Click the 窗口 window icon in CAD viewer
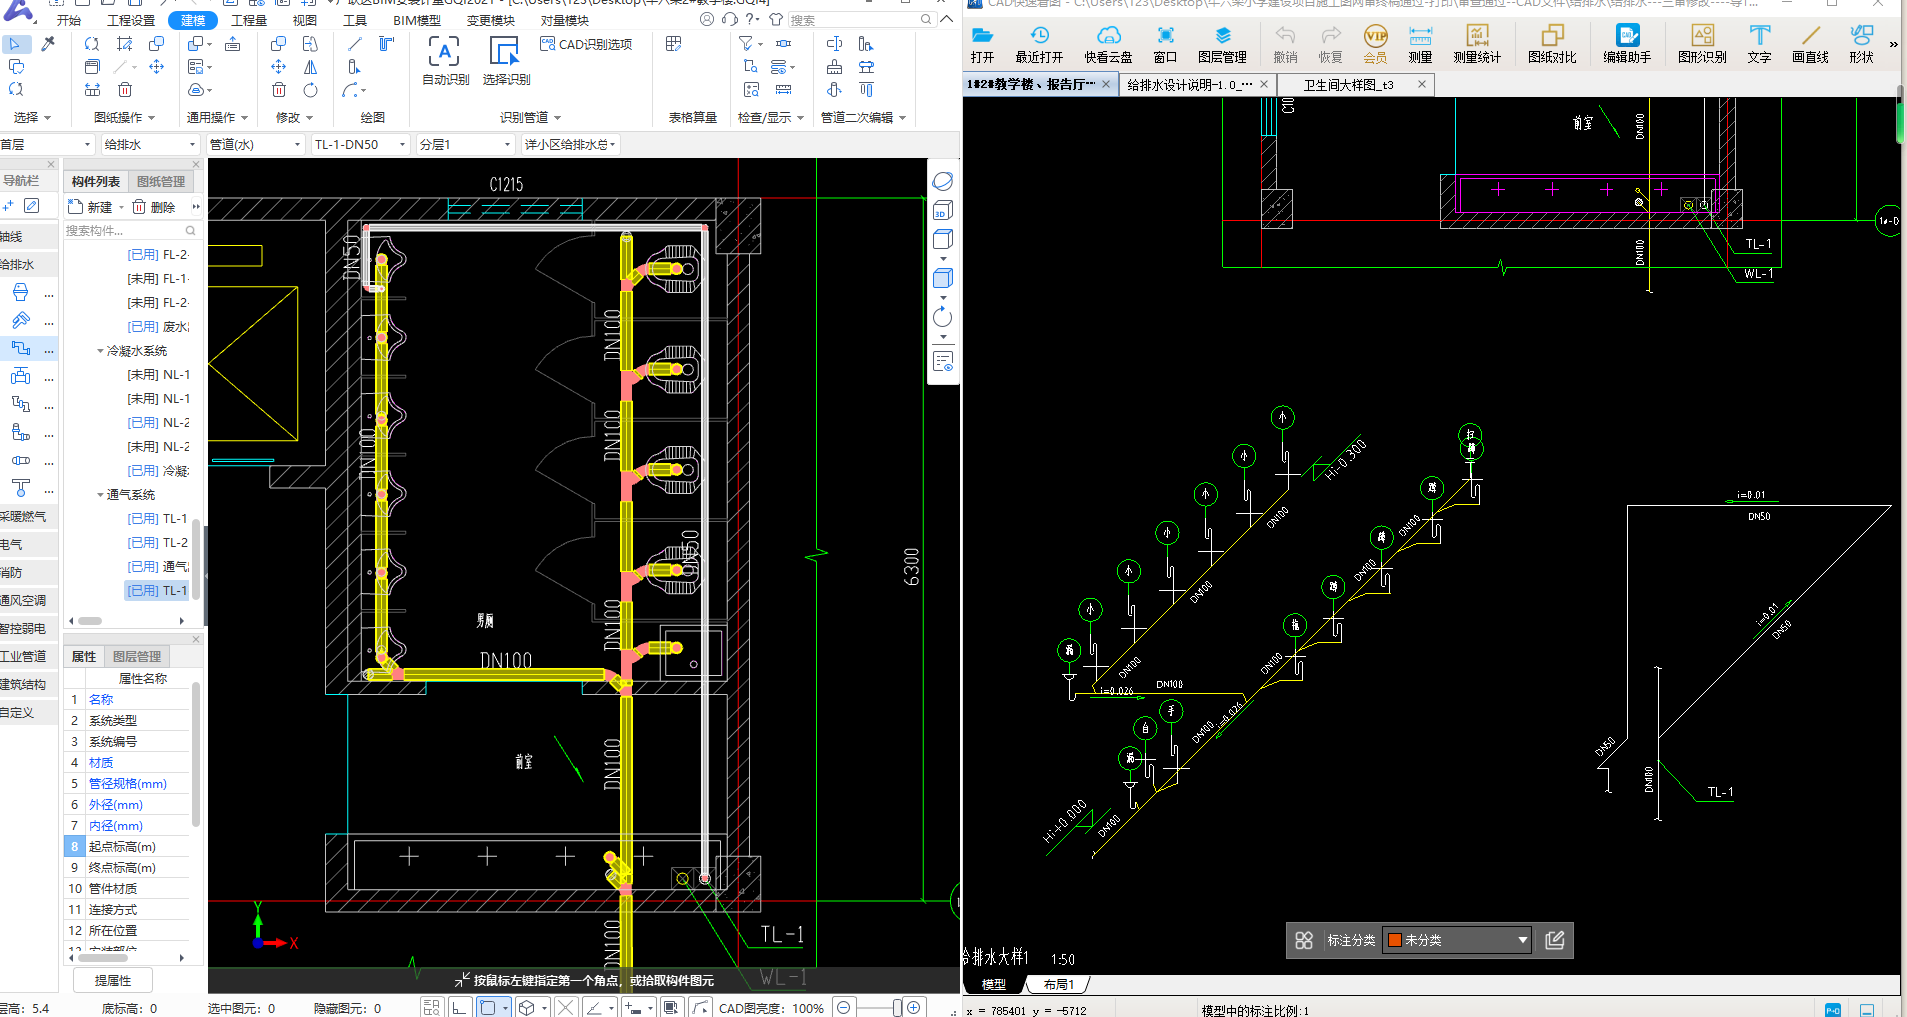 1165,46
